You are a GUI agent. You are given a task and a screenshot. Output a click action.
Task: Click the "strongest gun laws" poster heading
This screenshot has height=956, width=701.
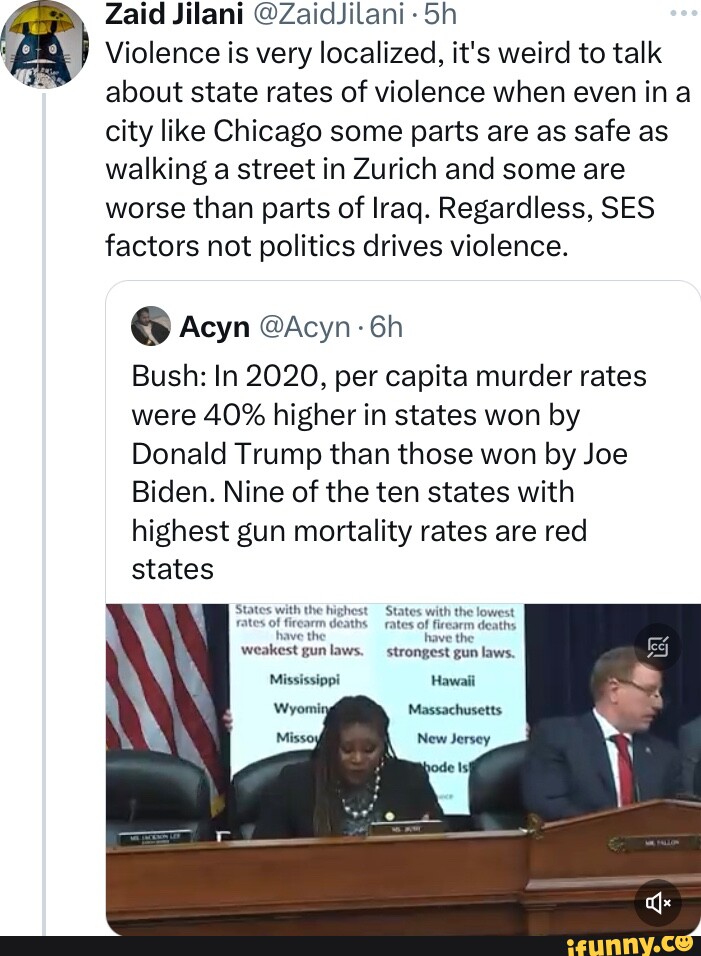click(448, 654)
